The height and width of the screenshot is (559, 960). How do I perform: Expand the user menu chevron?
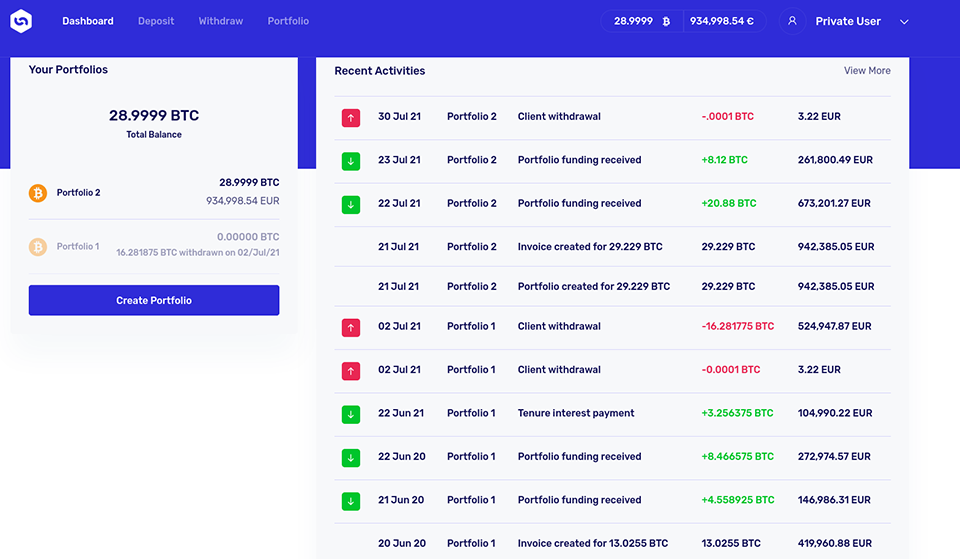[x=904, y=22]
